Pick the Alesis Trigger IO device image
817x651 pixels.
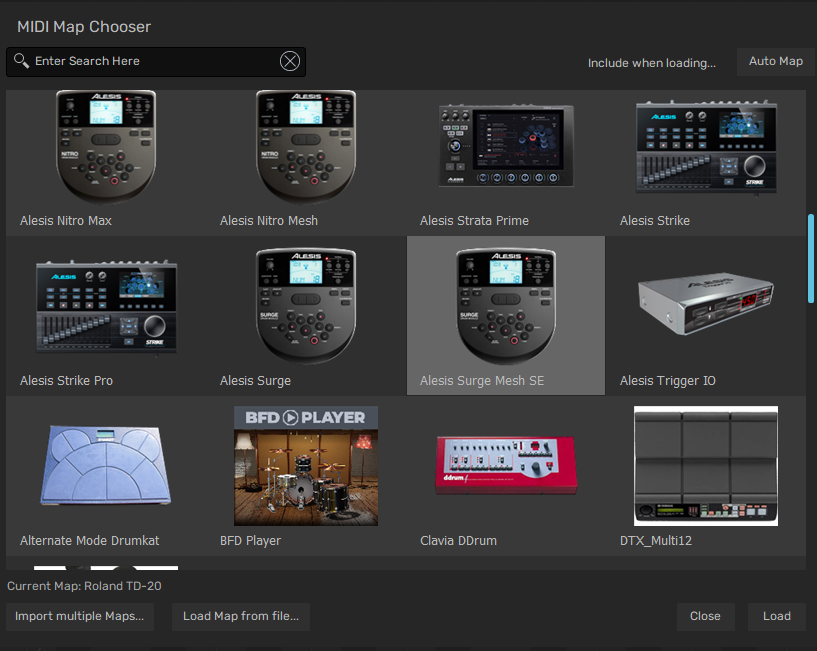(706, 303)
